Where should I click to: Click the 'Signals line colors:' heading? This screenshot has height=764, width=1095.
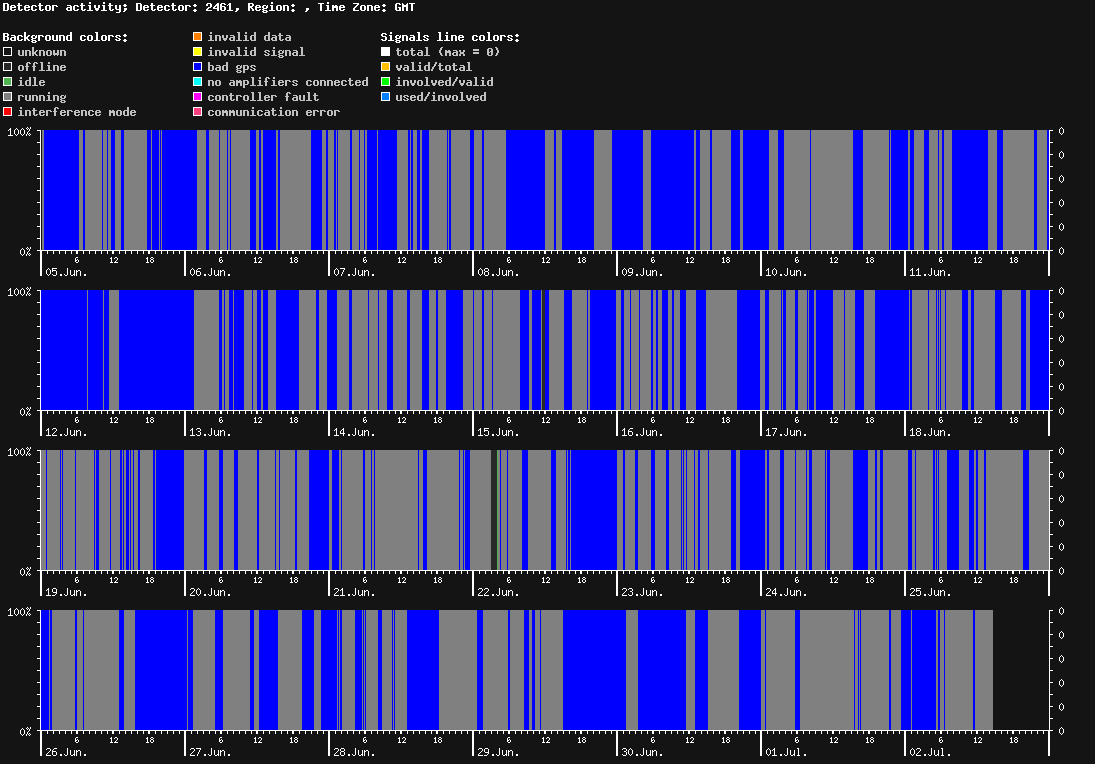coord(450,37)
